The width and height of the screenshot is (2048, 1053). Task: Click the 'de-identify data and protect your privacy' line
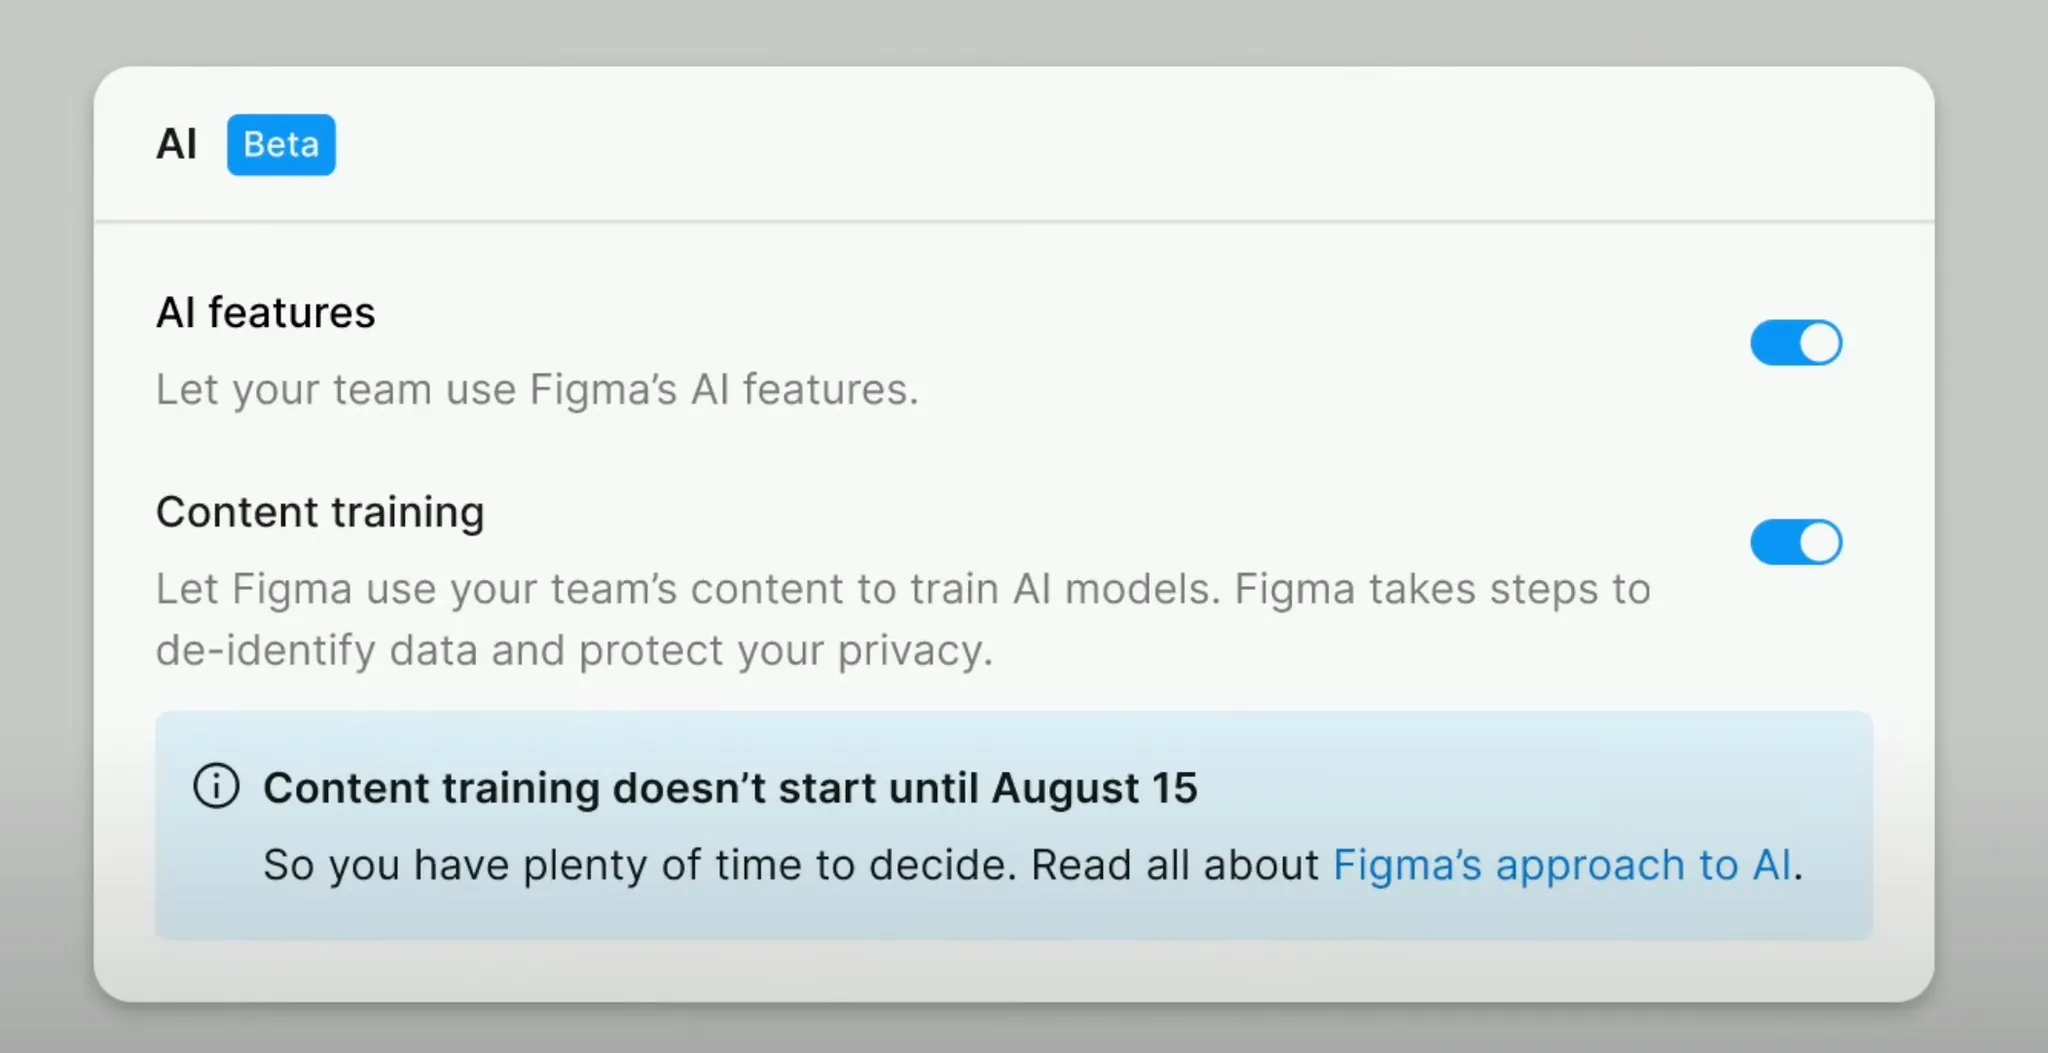pos(574,651)
